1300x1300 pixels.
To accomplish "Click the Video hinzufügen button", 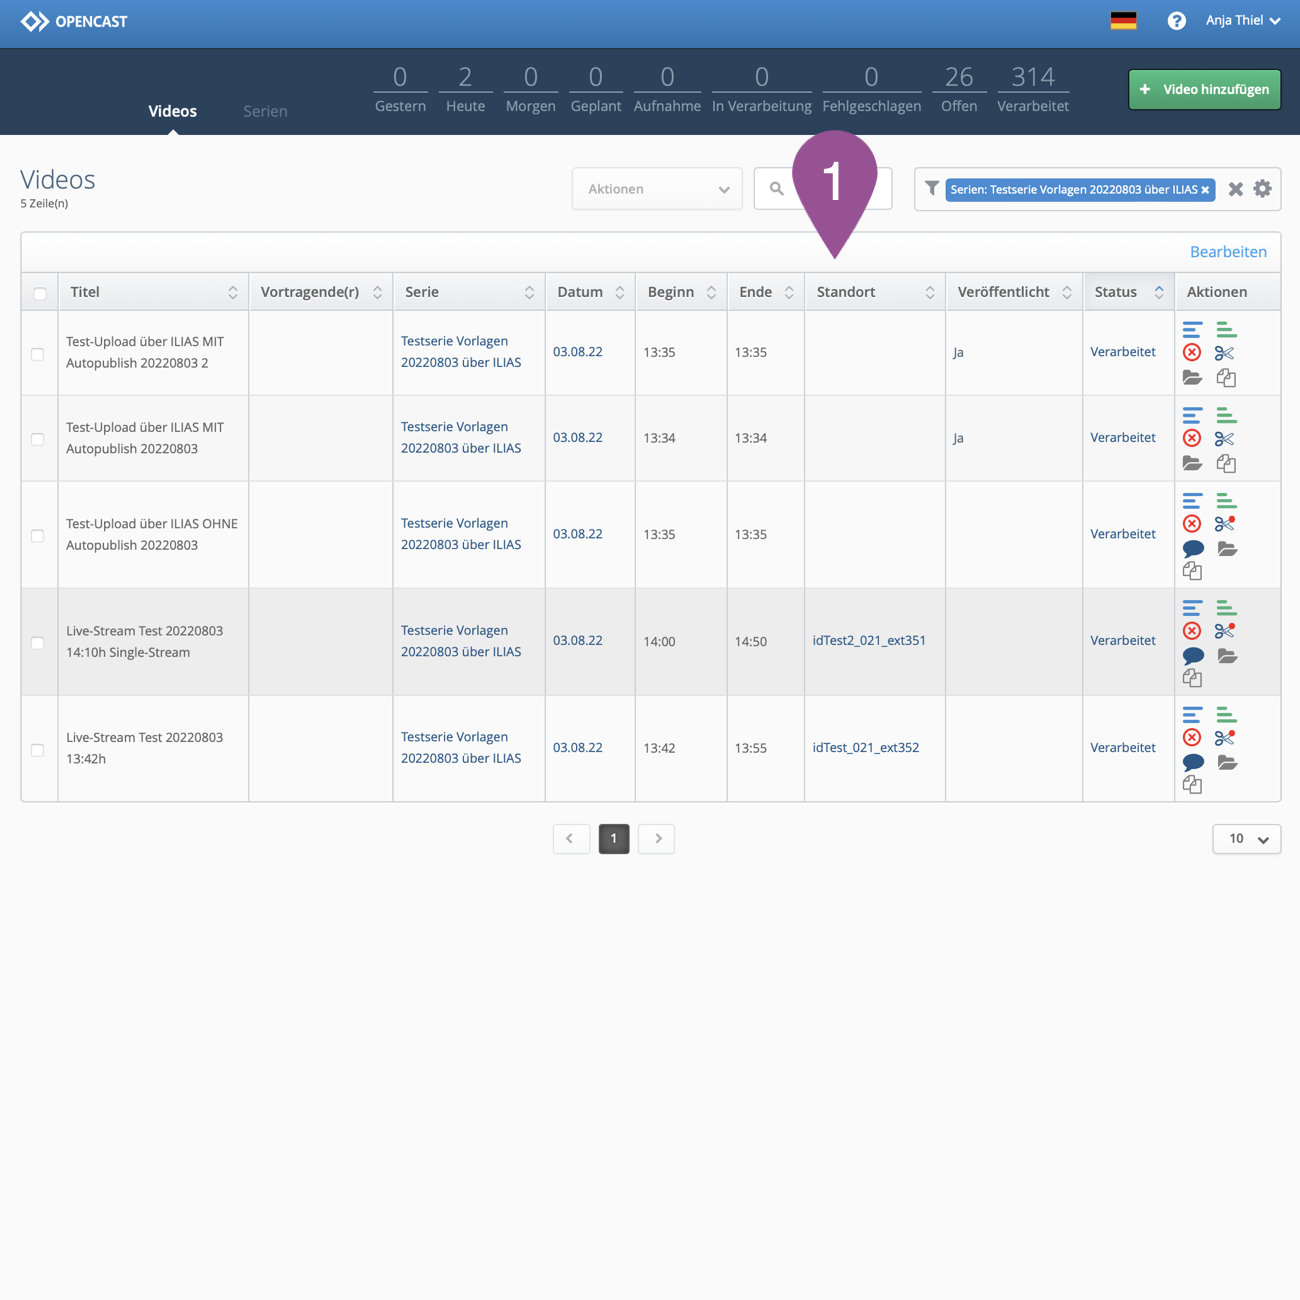I will [x=1204, y=90].
